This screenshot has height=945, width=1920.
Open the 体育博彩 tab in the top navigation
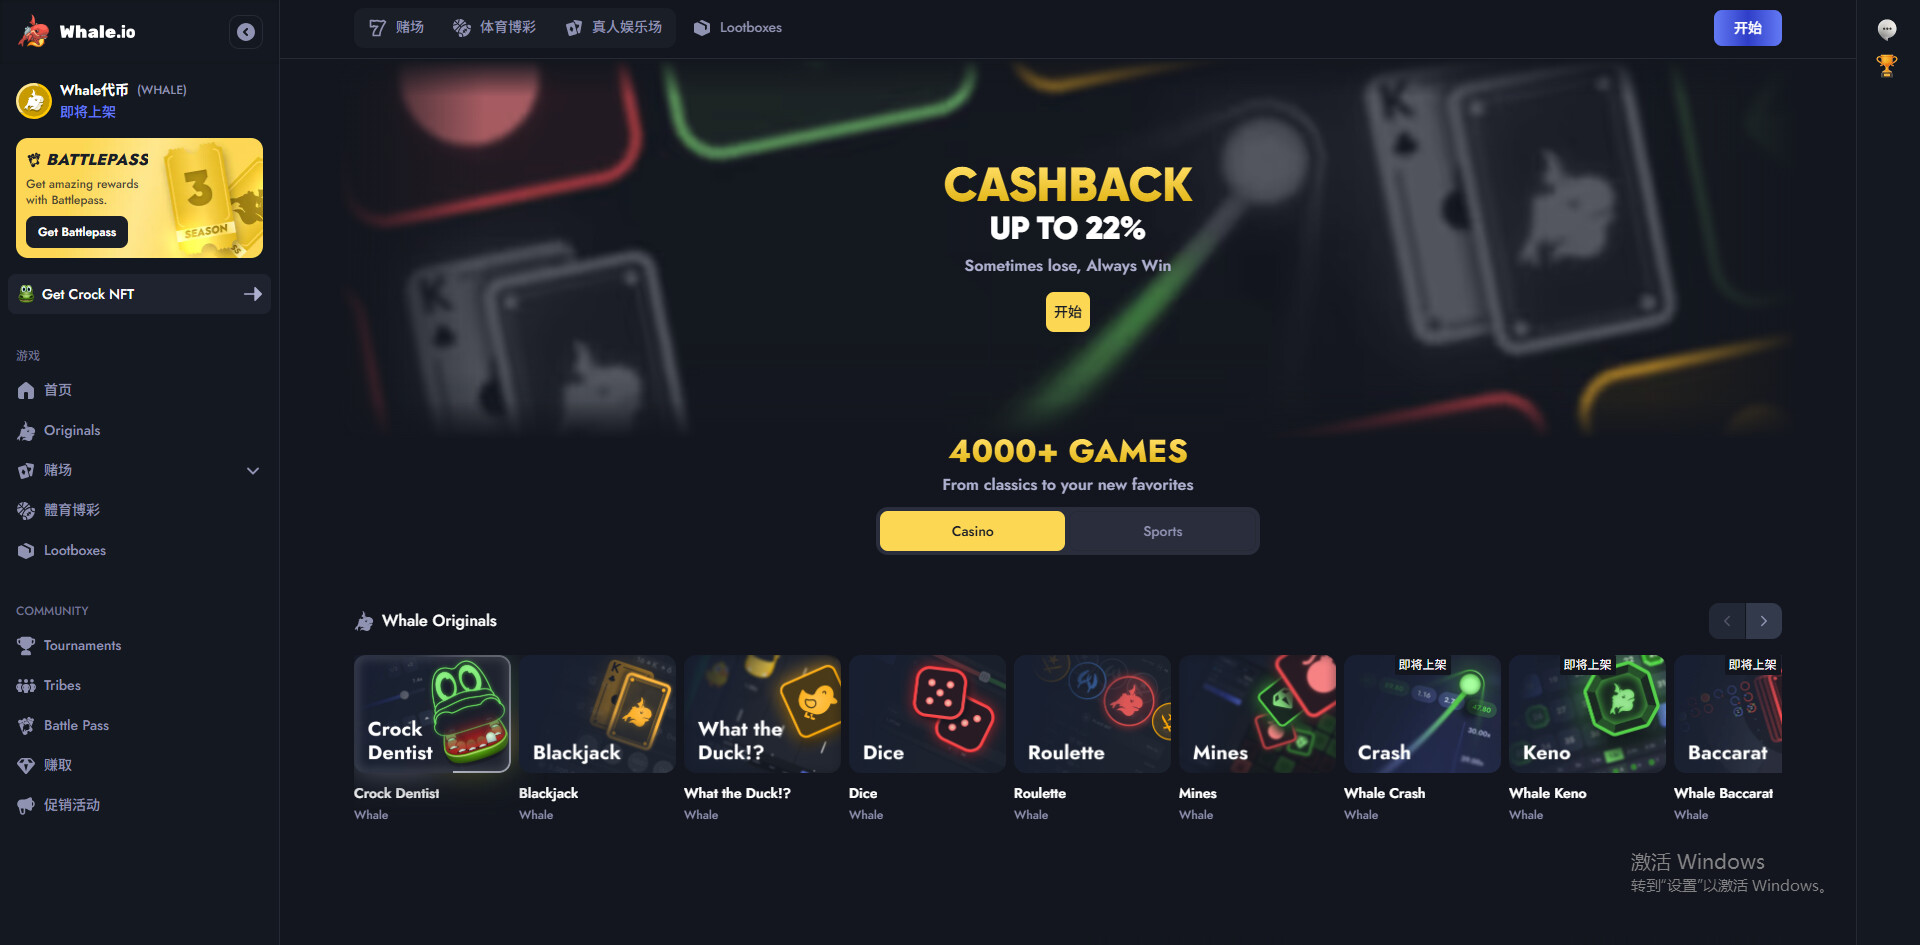(494, 28)
